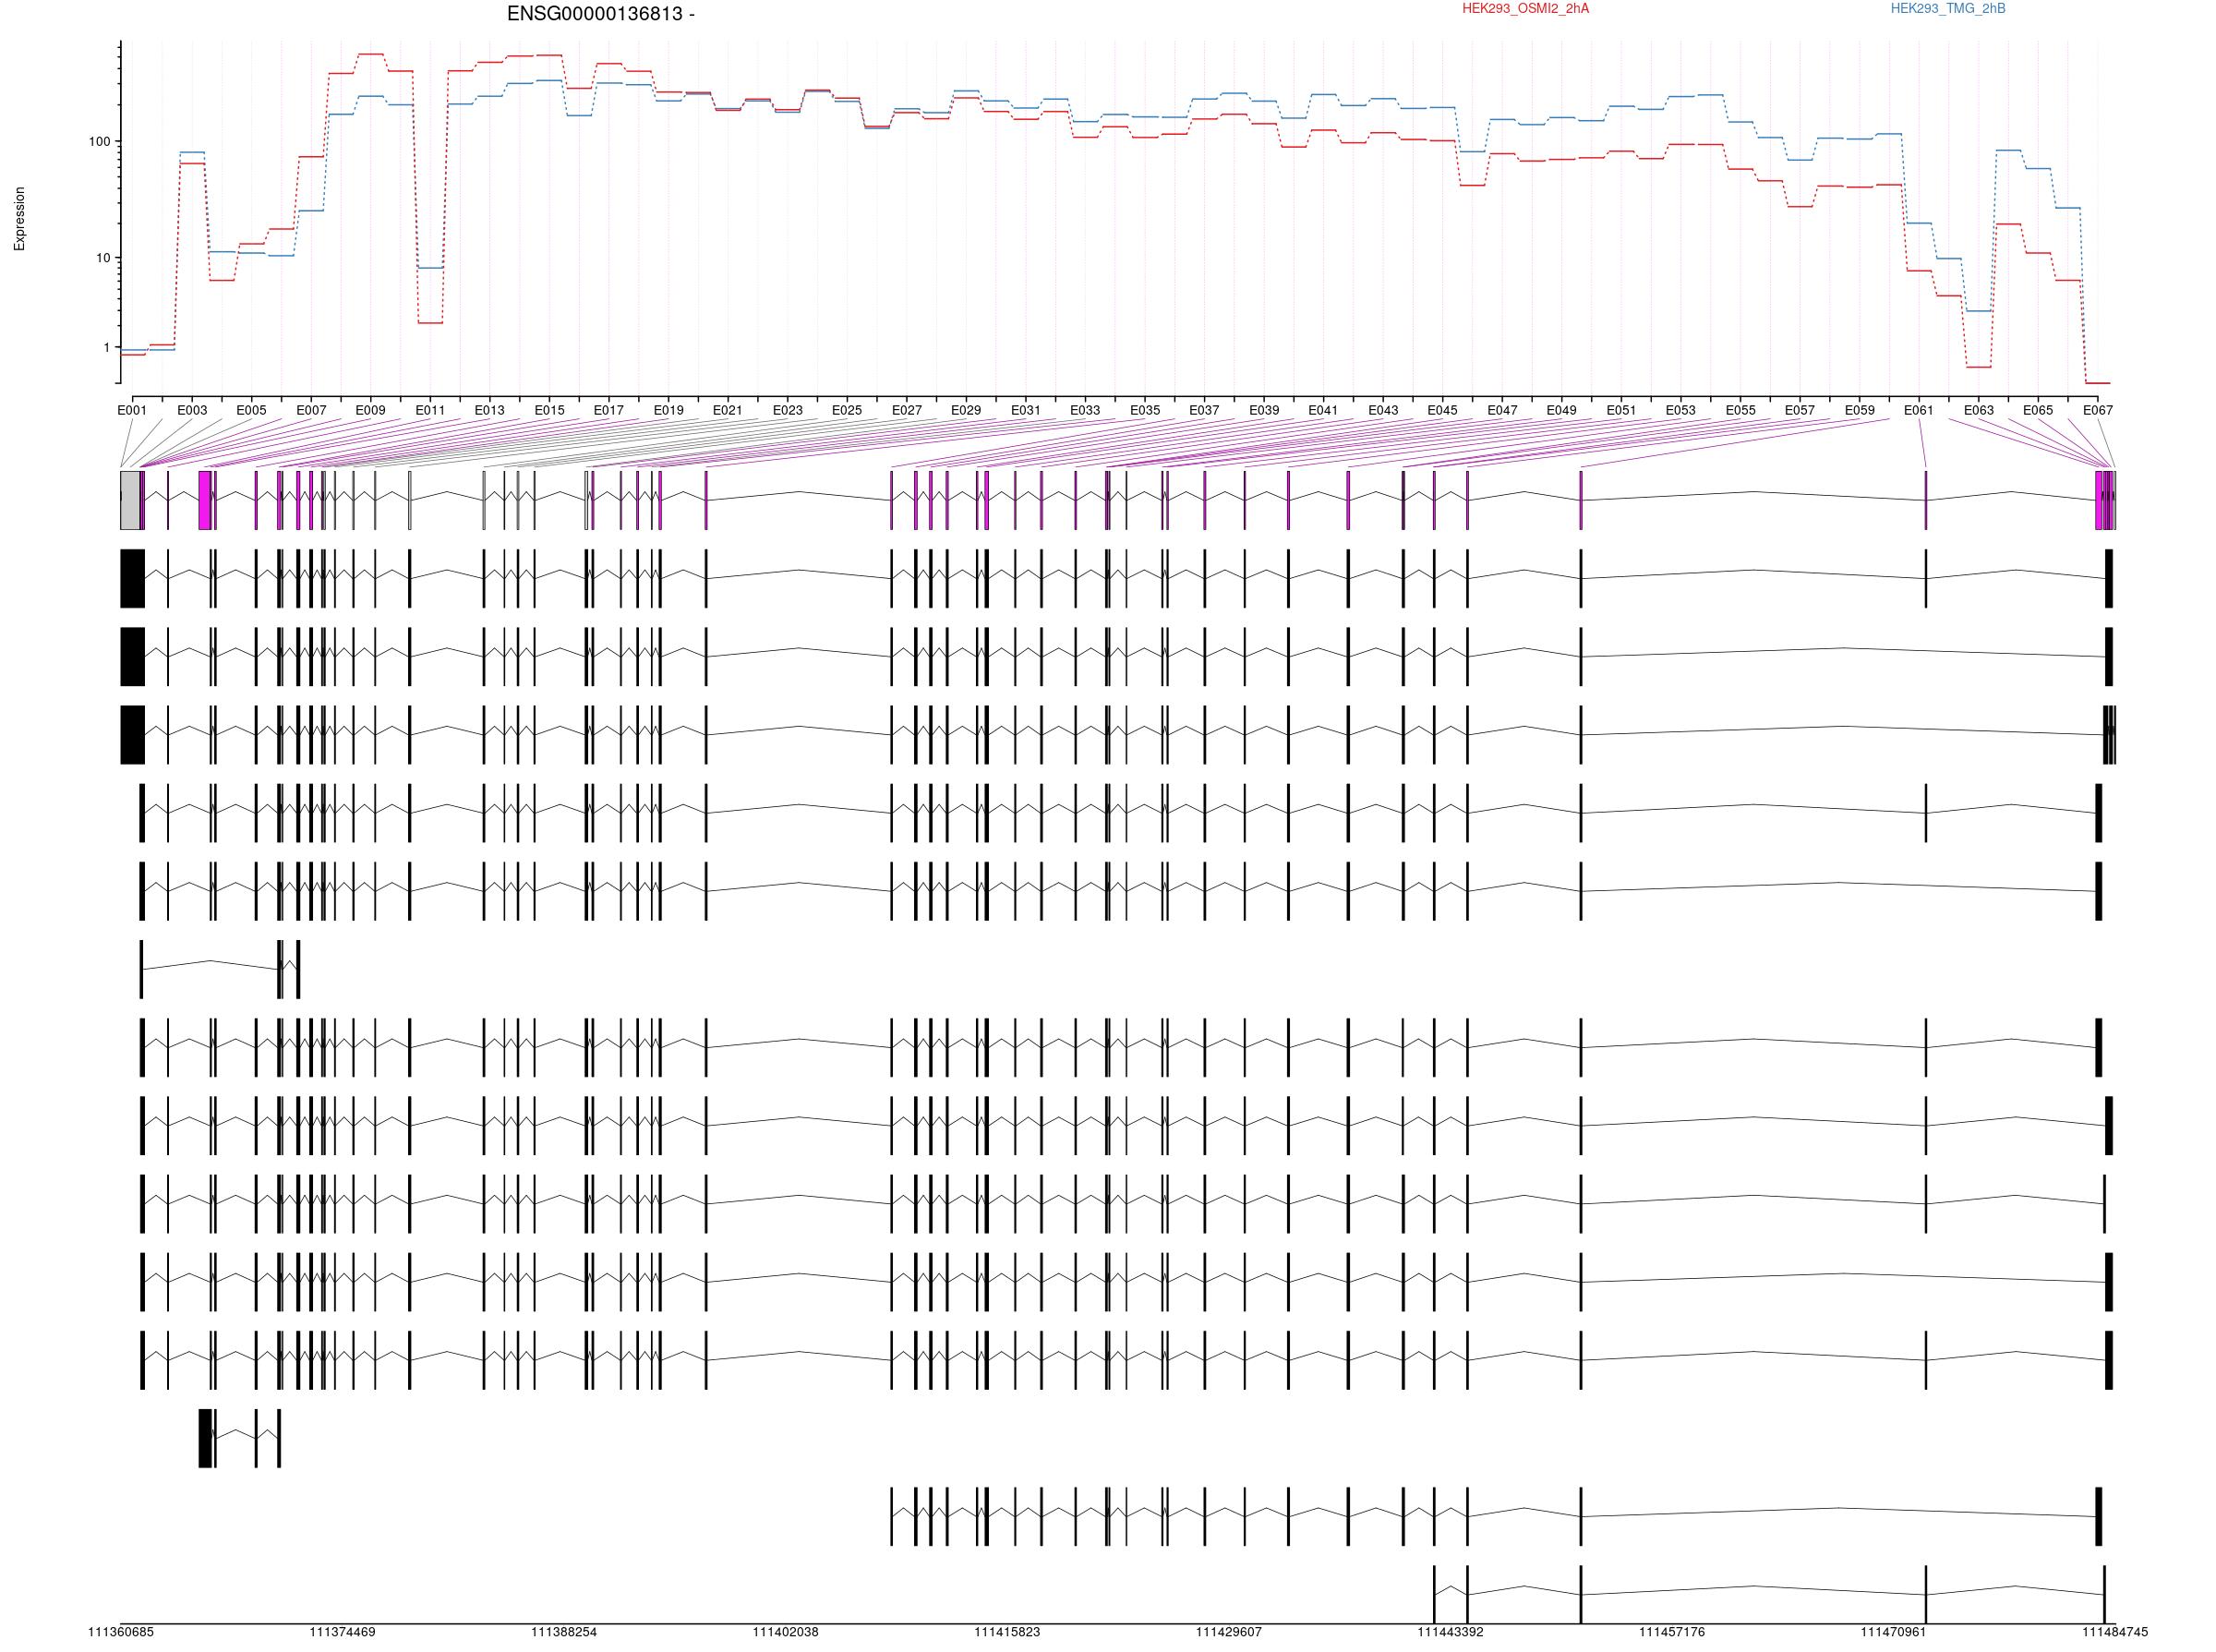Select exon label E065
The width and height of the screenshot is (2216, 1652).
click(x=2038, y=410)
